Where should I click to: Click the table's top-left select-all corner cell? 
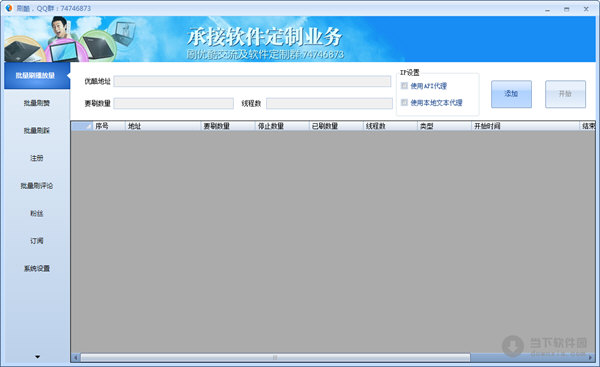[x=82, y=126]
